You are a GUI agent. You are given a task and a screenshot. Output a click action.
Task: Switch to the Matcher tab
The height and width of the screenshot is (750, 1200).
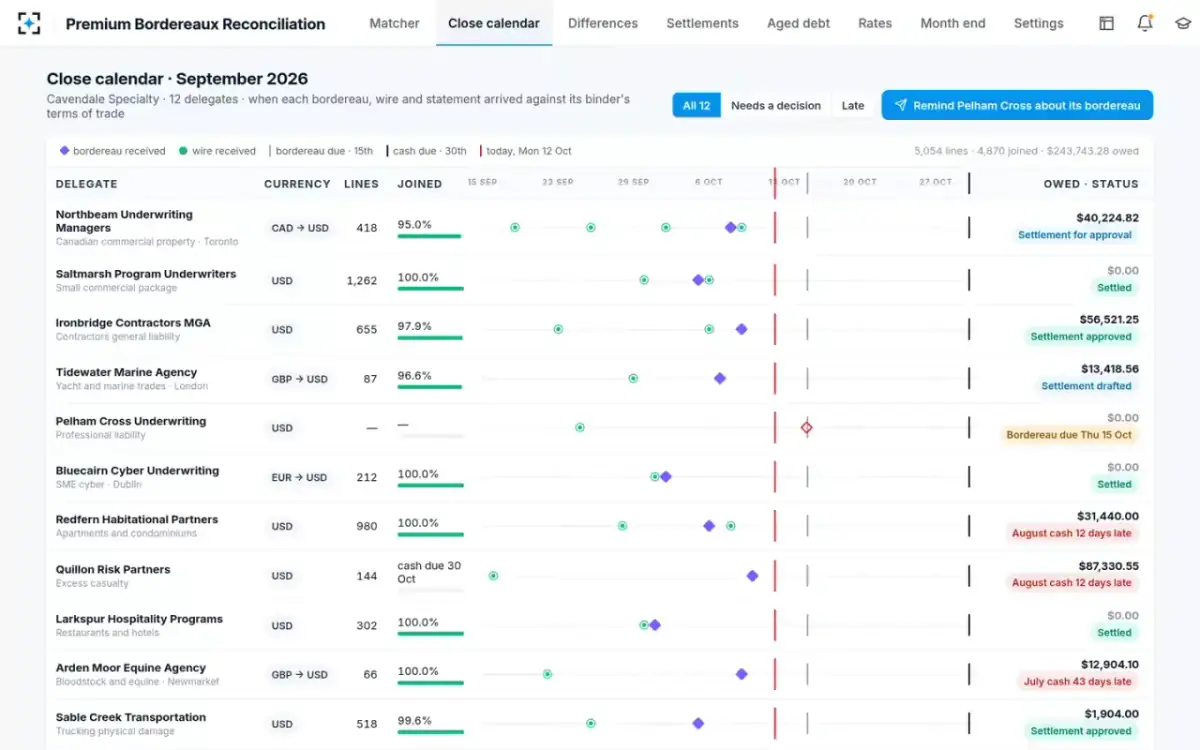tap(394, 23)
